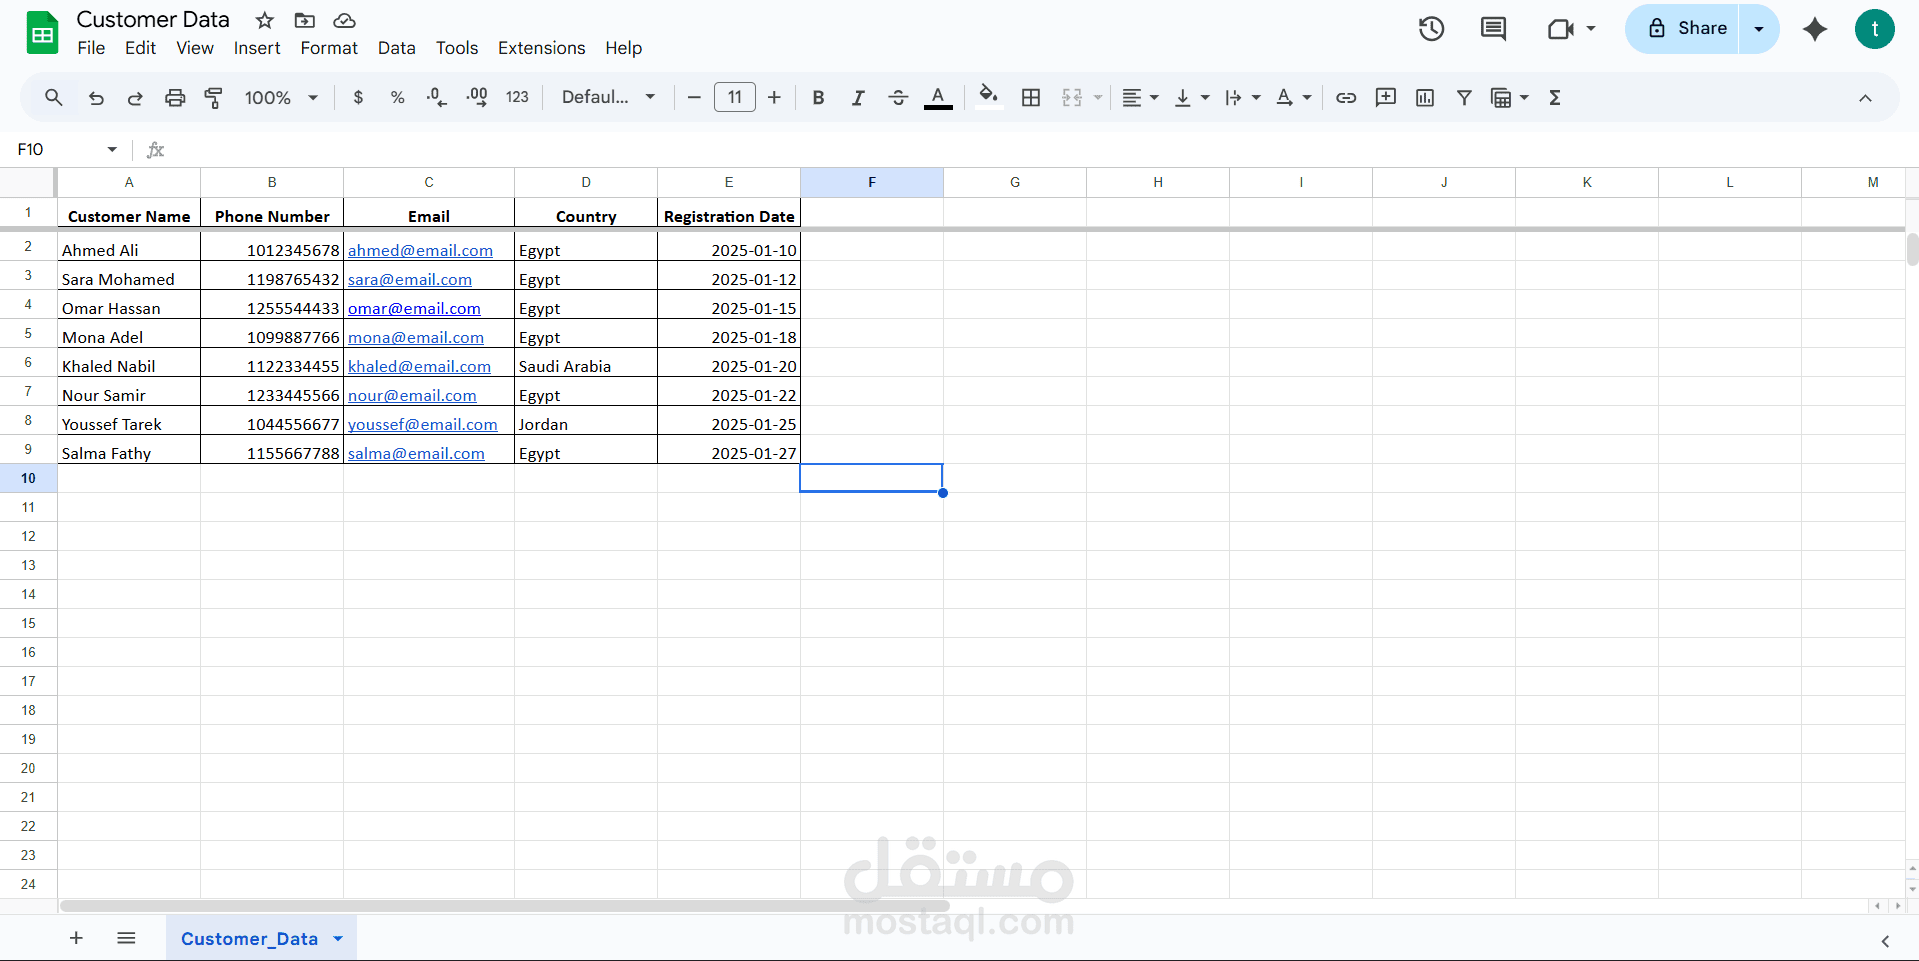Decrease decimal places
The height and width of the screenshot is (961, 1919).
pos(436,97)
